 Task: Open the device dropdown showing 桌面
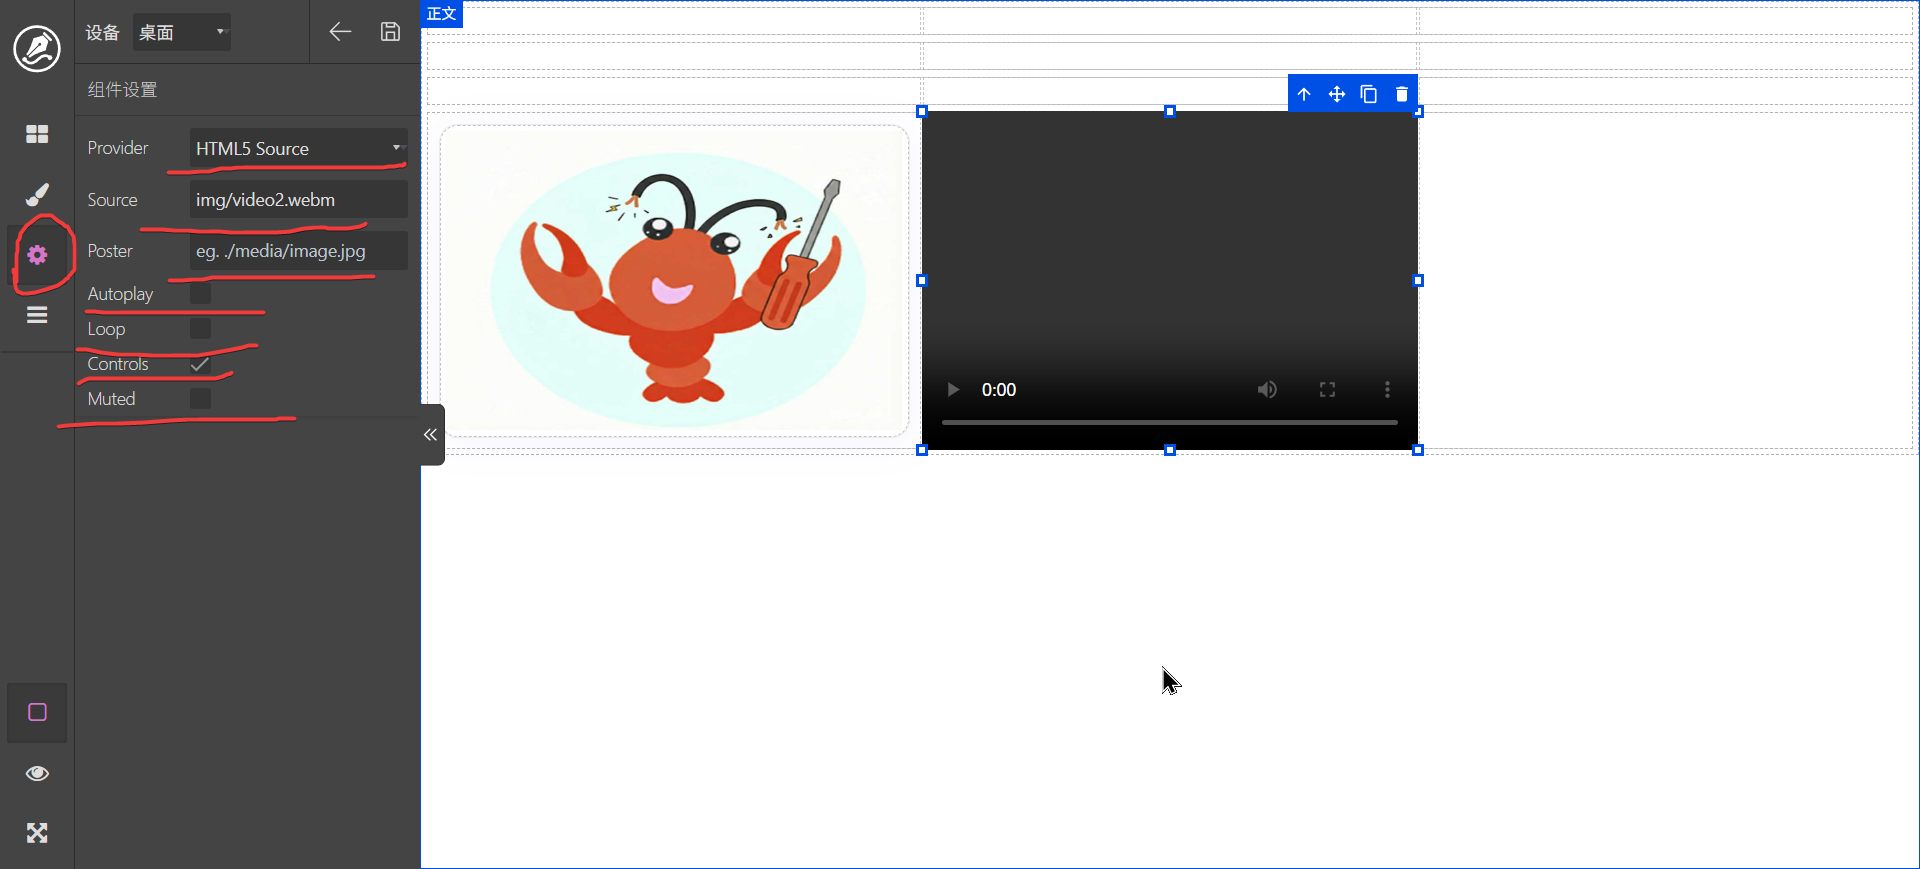point(182,32)
